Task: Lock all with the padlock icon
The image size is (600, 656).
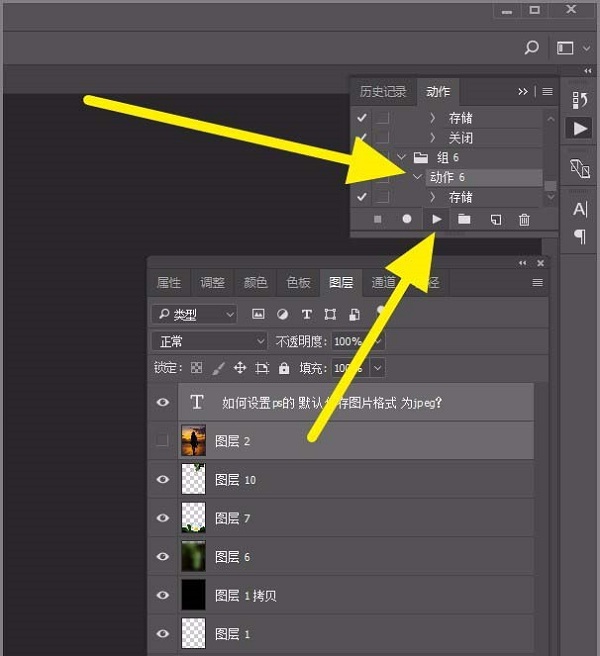Action: pos(284,368)
